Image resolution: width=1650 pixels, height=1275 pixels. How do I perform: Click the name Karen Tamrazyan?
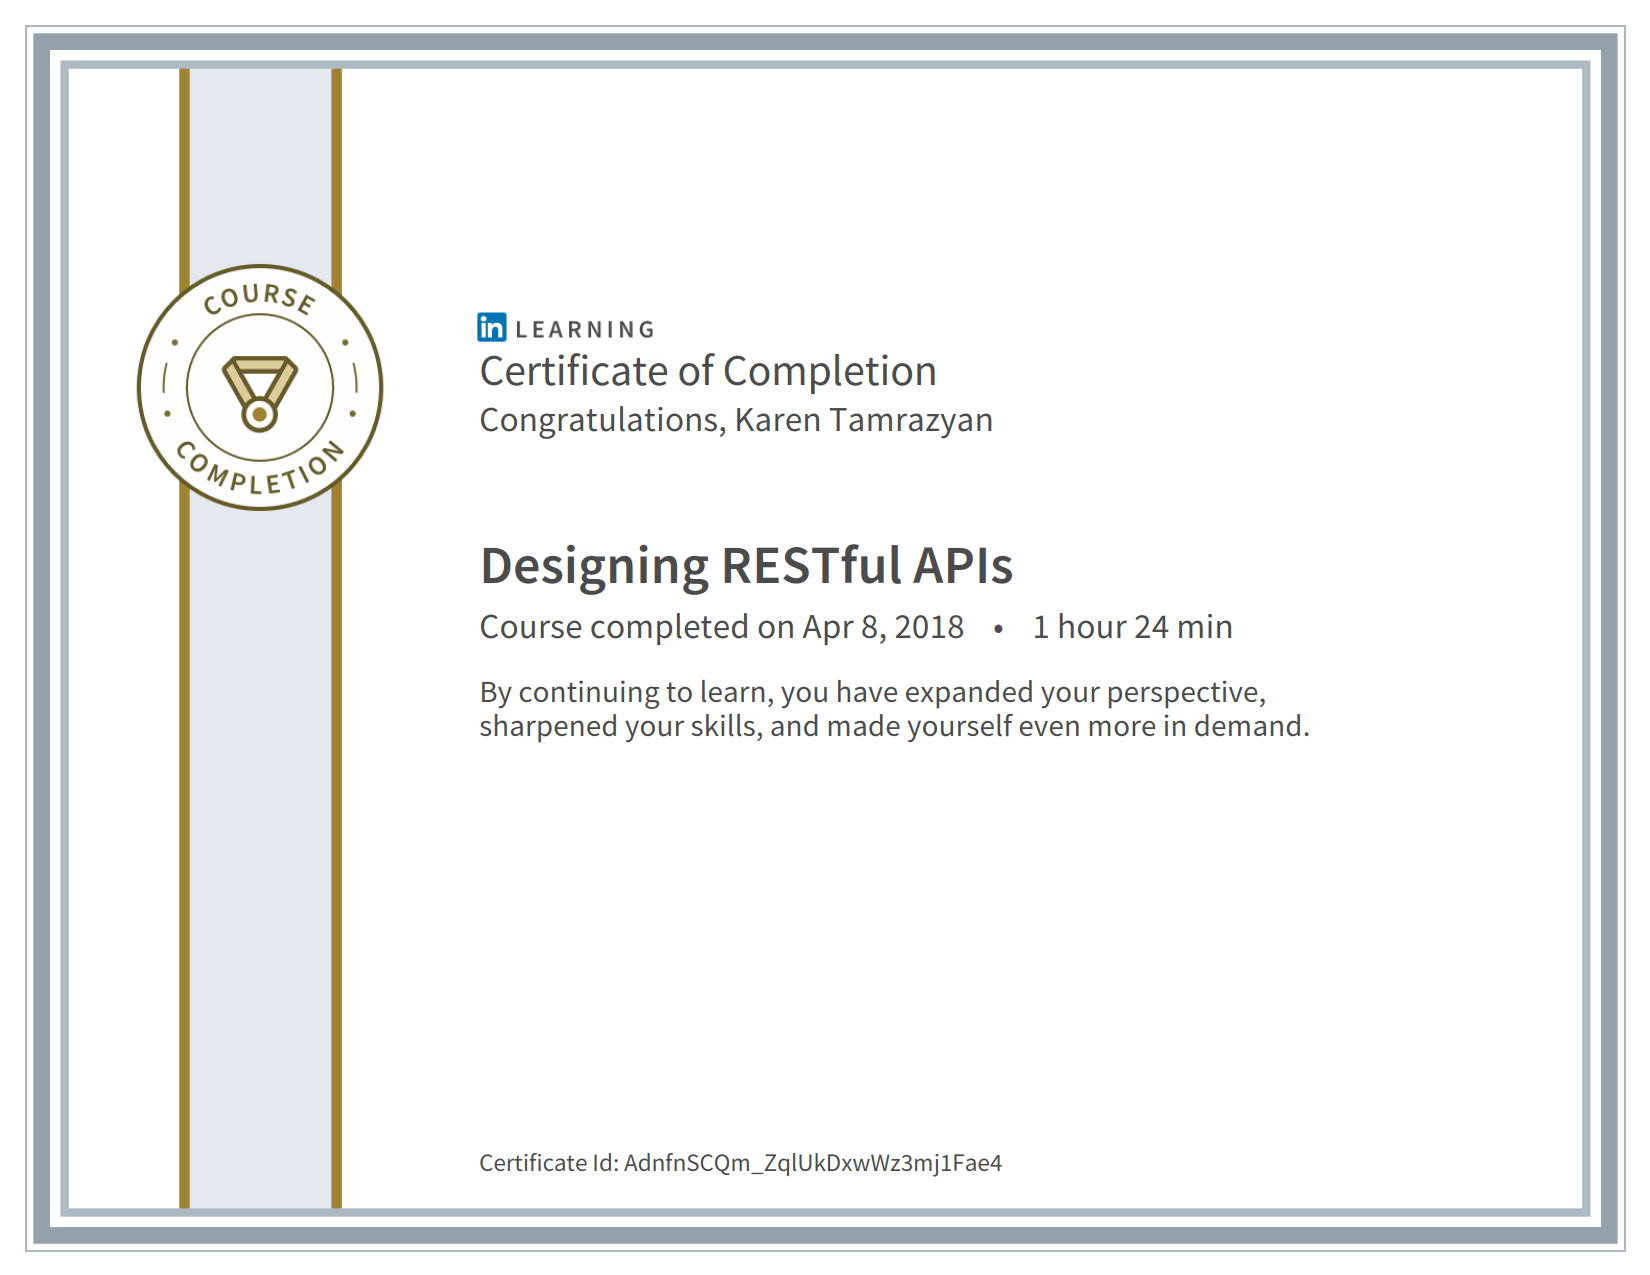point(863,420)
